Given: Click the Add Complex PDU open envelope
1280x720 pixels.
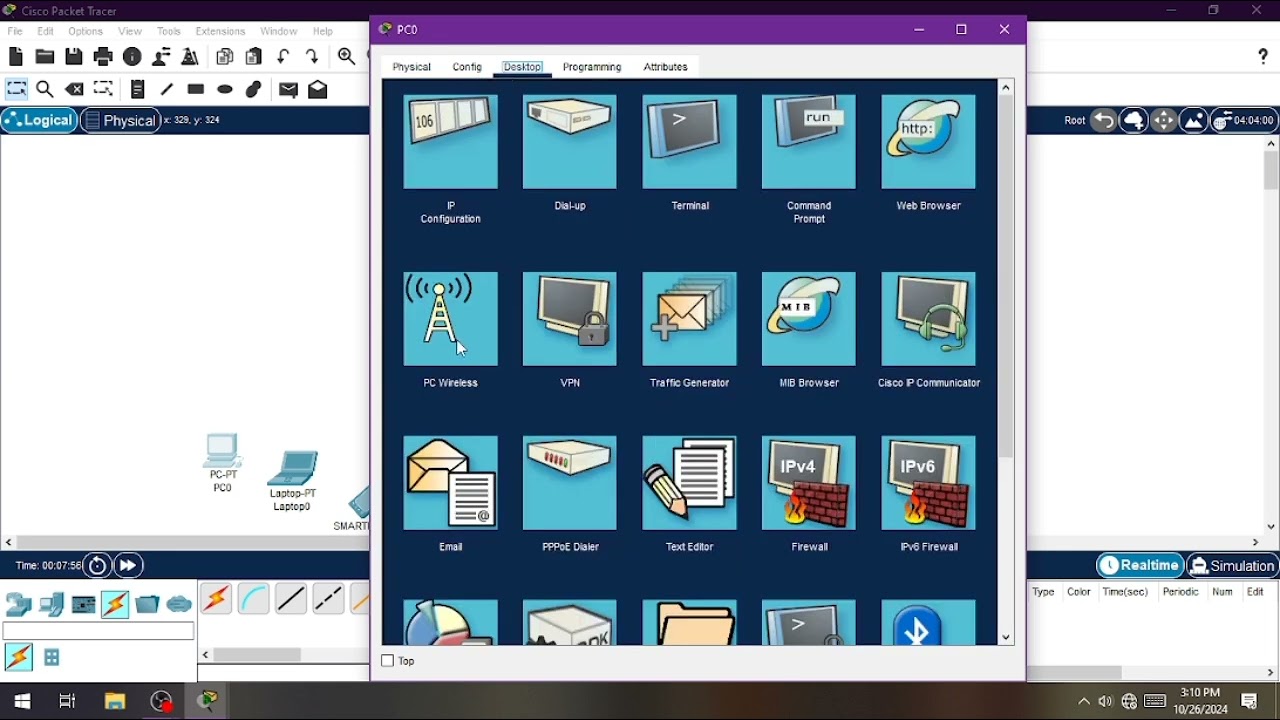Looking at the screenshot, I should click(318, 89).
